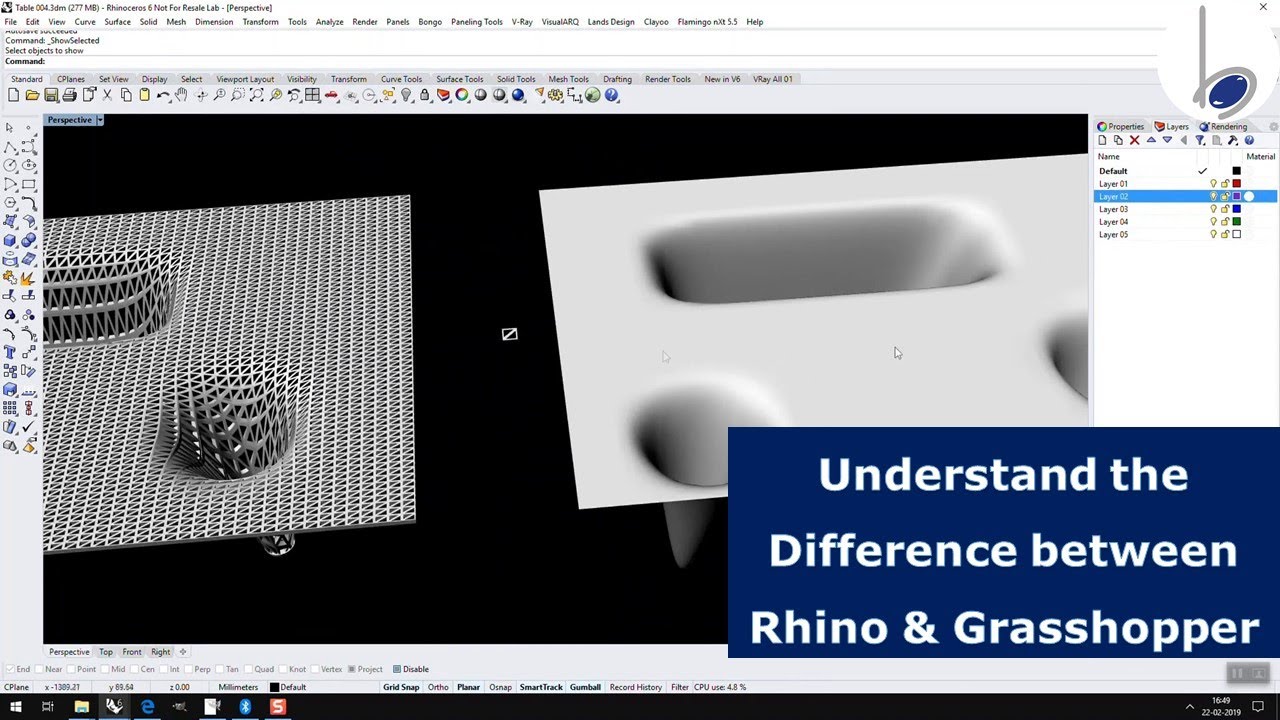Click into the Command input line

(600, 61)
